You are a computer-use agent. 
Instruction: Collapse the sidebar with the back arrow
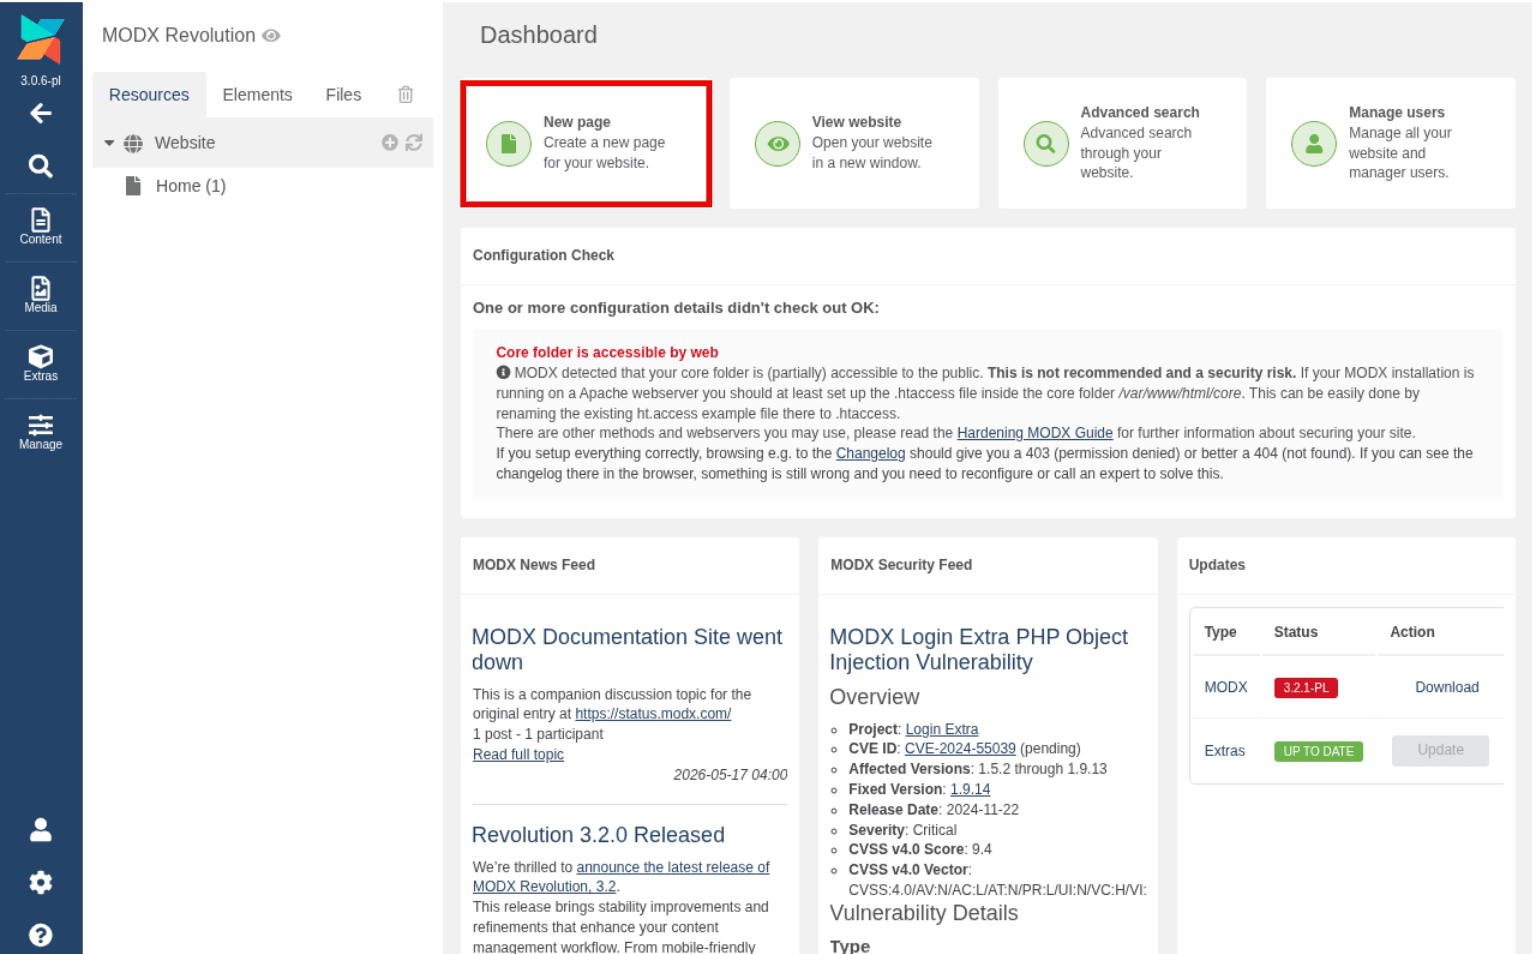[41, 114]
